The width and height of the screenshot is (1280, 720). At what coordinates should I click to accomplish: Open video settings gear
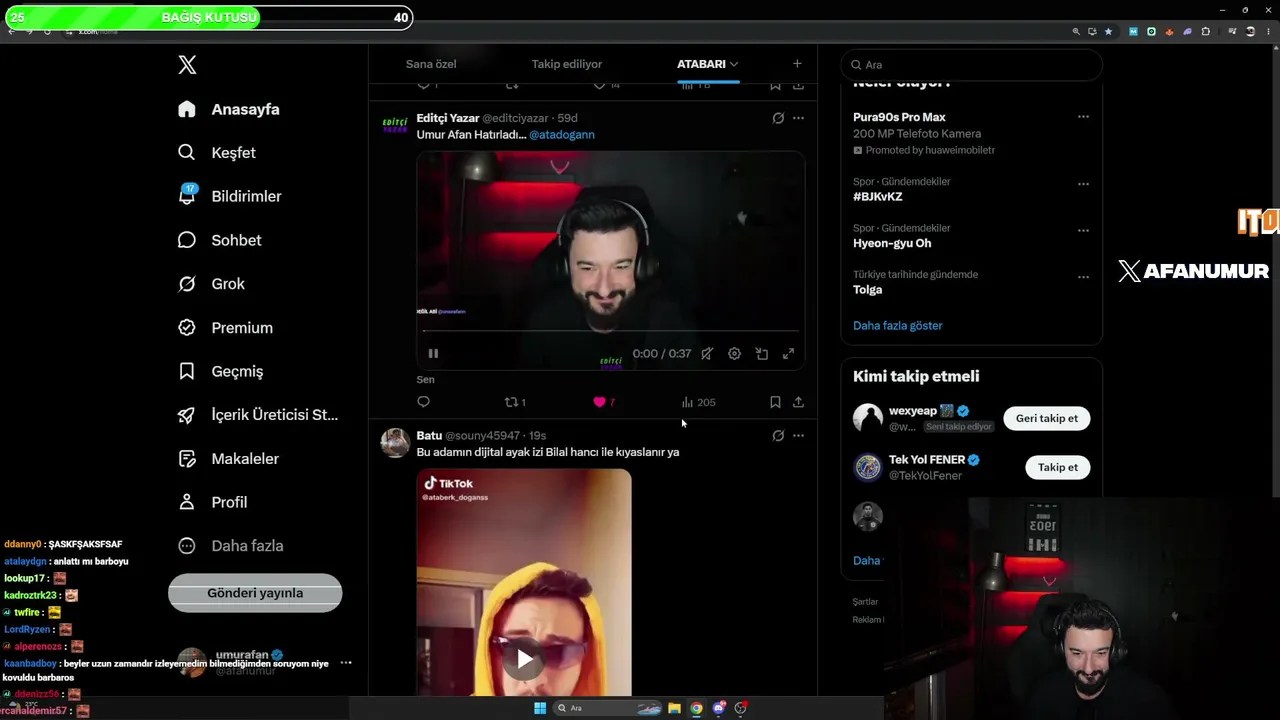click(734, 353)
